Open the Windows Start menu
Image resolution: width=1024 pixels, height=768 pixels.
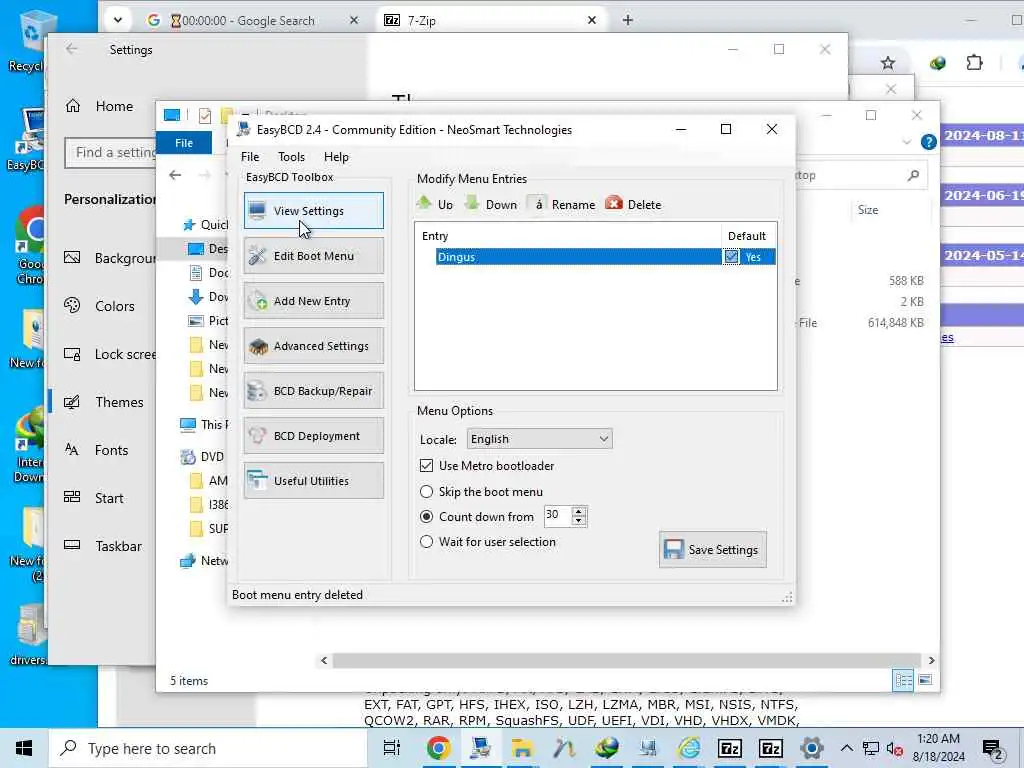tap(24, 748)
